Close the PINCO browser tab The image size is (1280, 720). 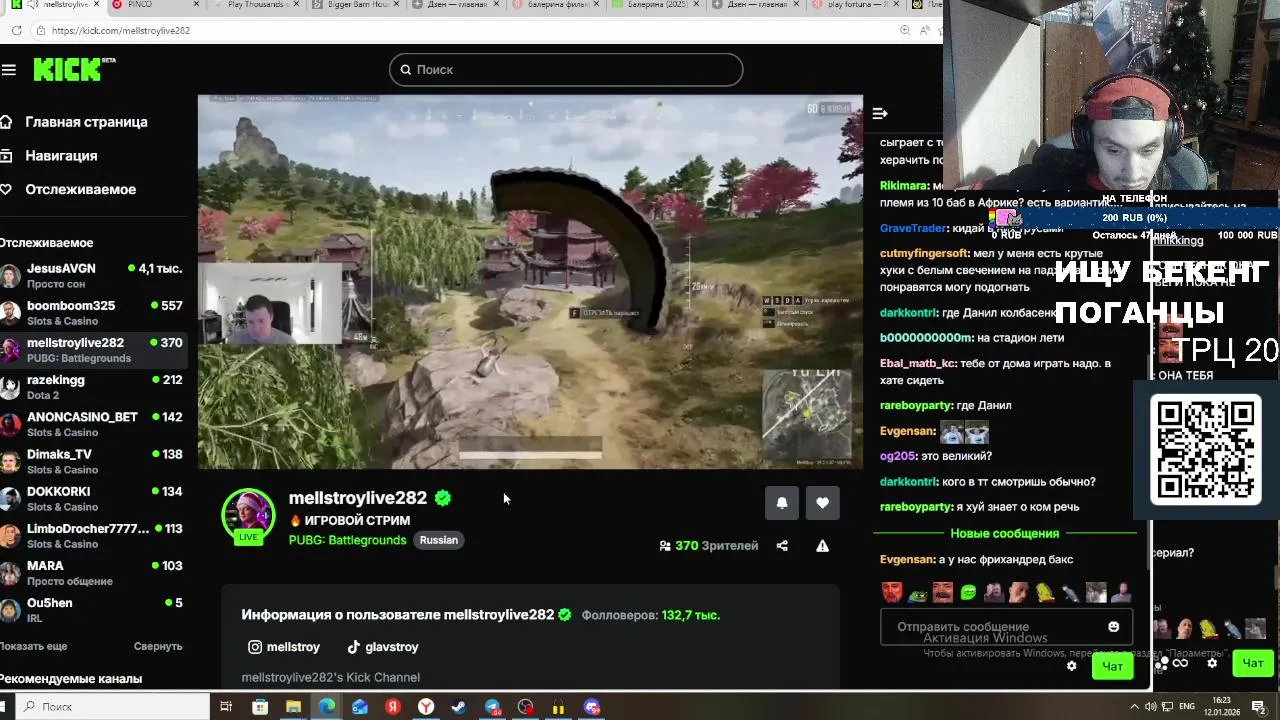(195, 5)
